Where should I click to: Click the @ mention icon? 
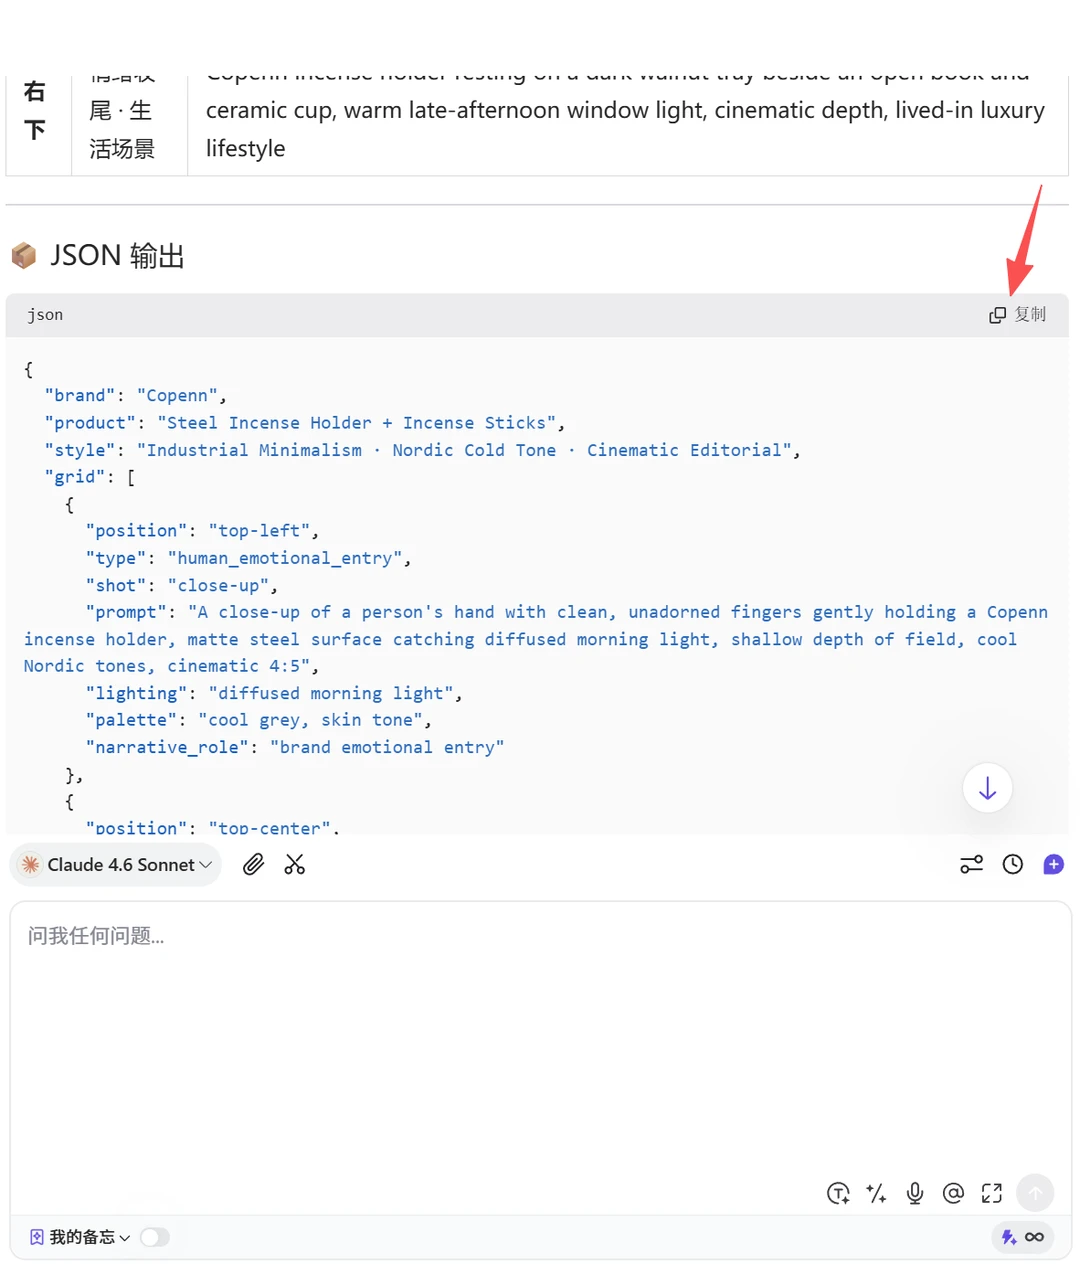coord(953,1193)
